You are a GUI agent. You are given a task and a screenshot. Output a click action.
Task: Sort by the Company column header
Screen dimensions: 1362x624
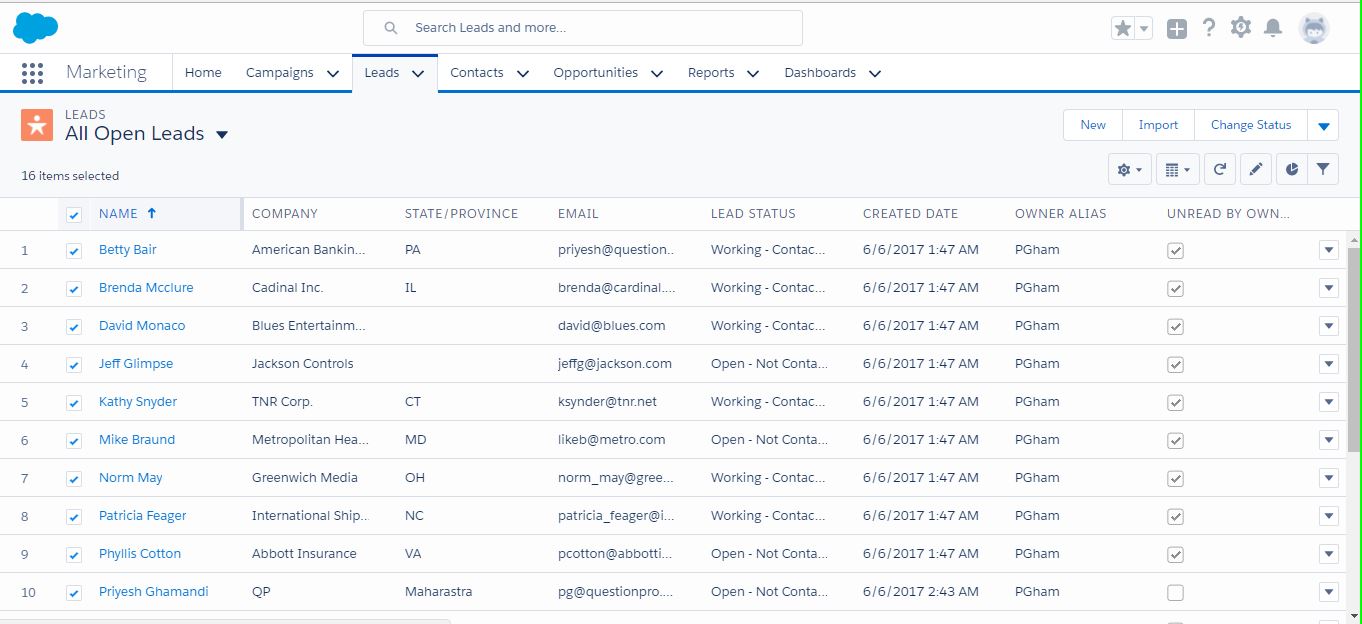click(x=285, y=214)
